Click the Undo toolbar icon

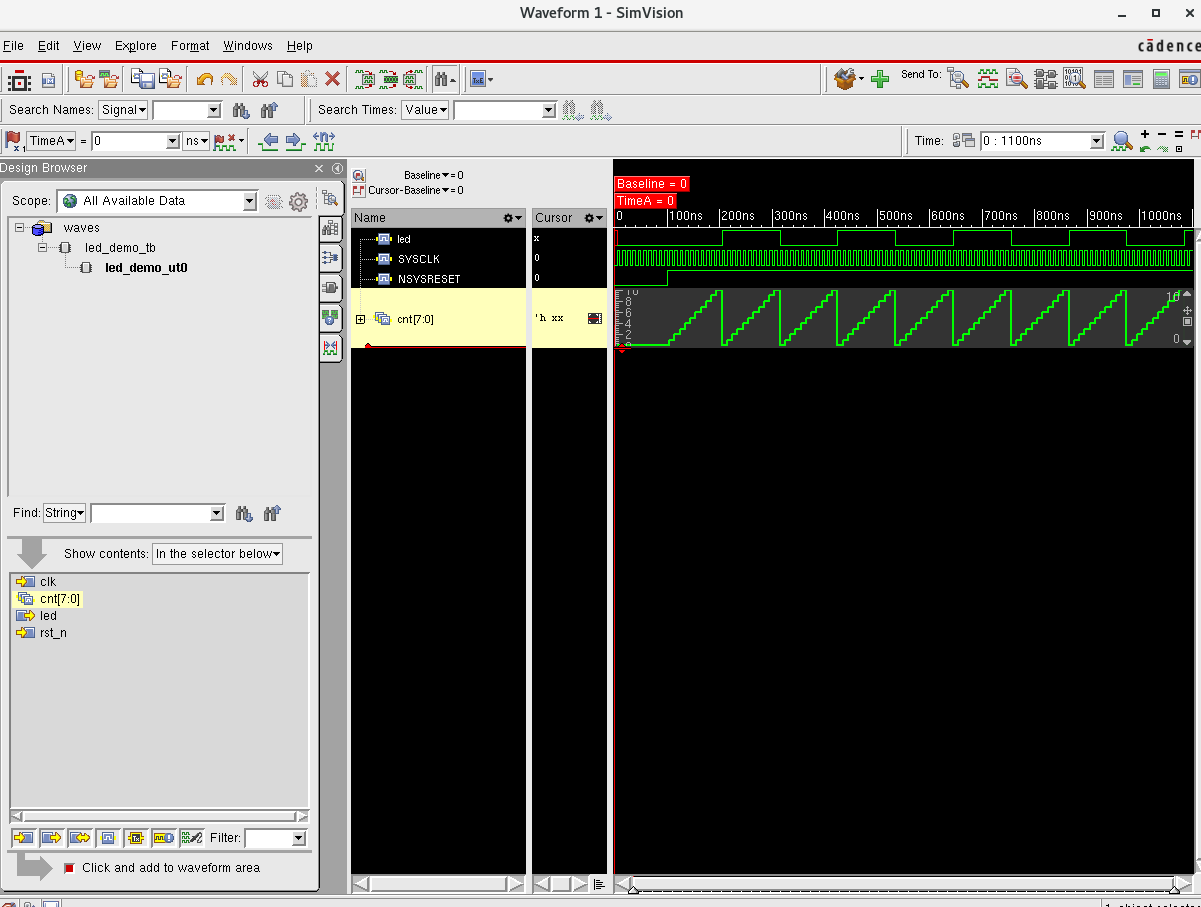205,78
